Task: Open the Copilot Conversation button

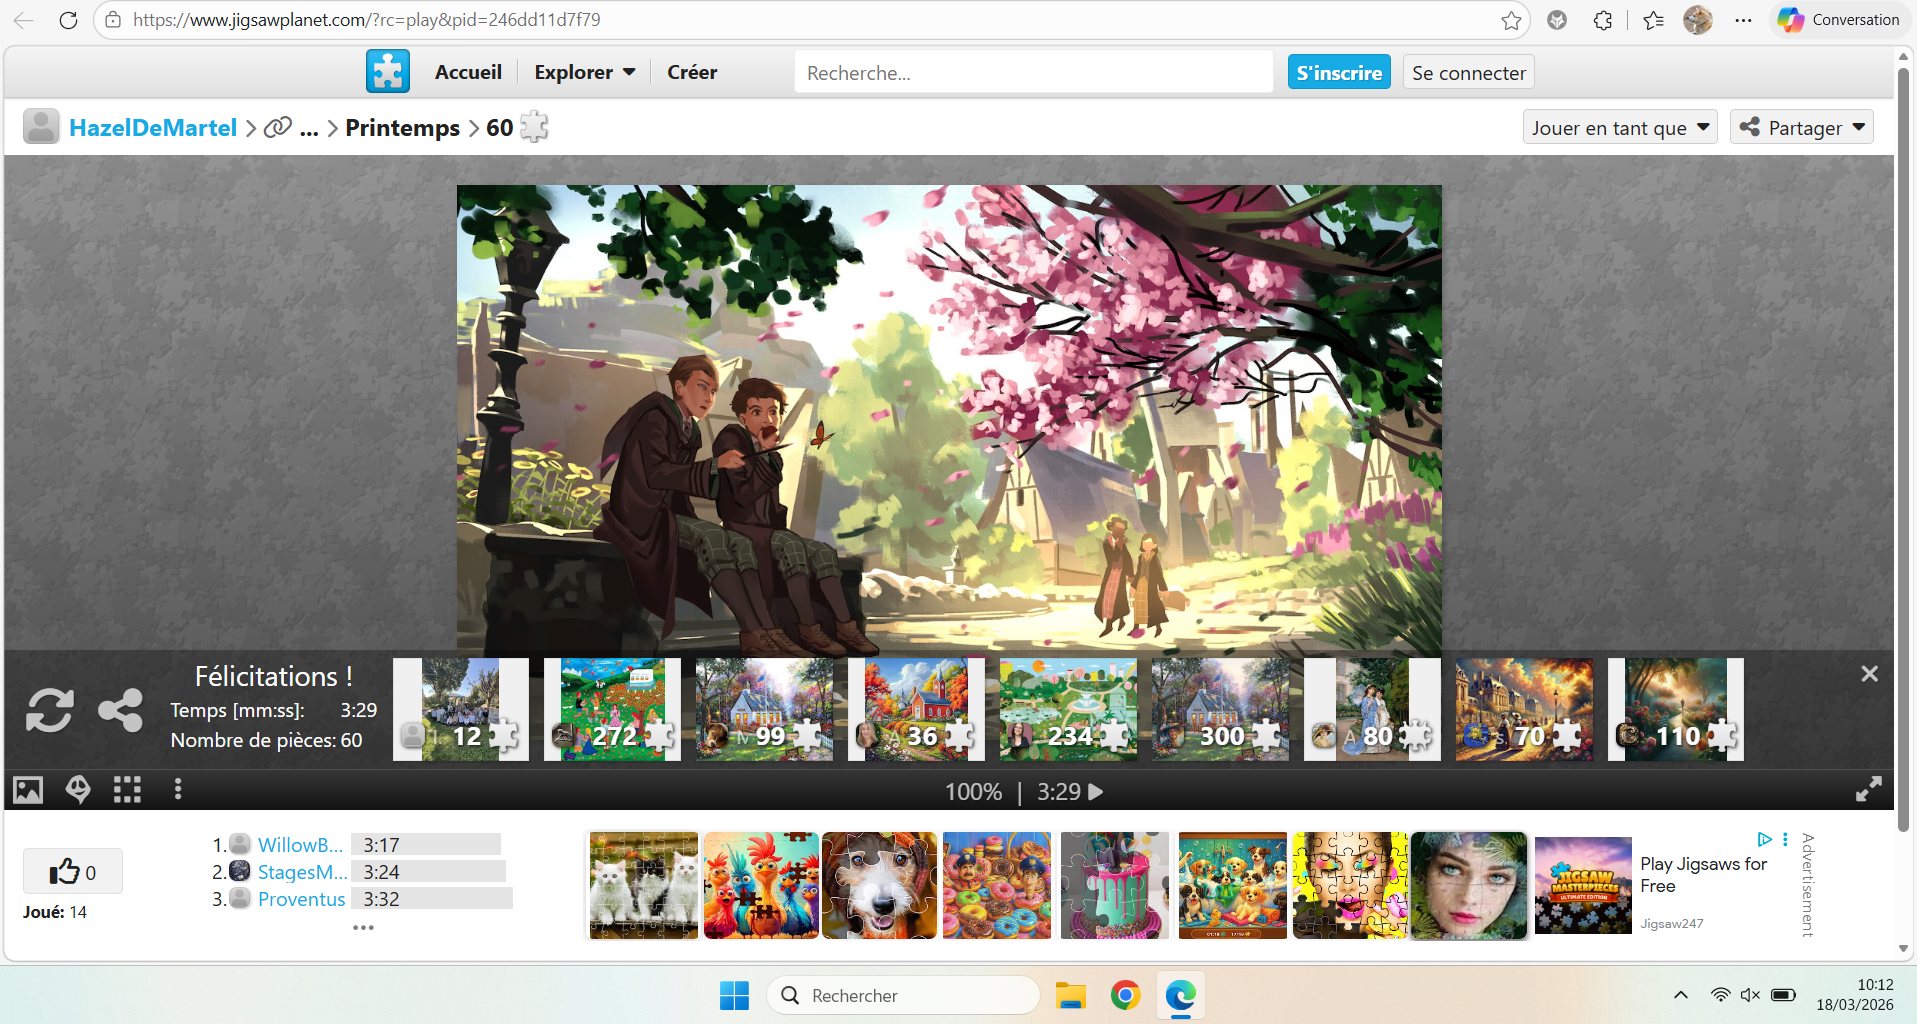Action: click(x=1838, y=20)
